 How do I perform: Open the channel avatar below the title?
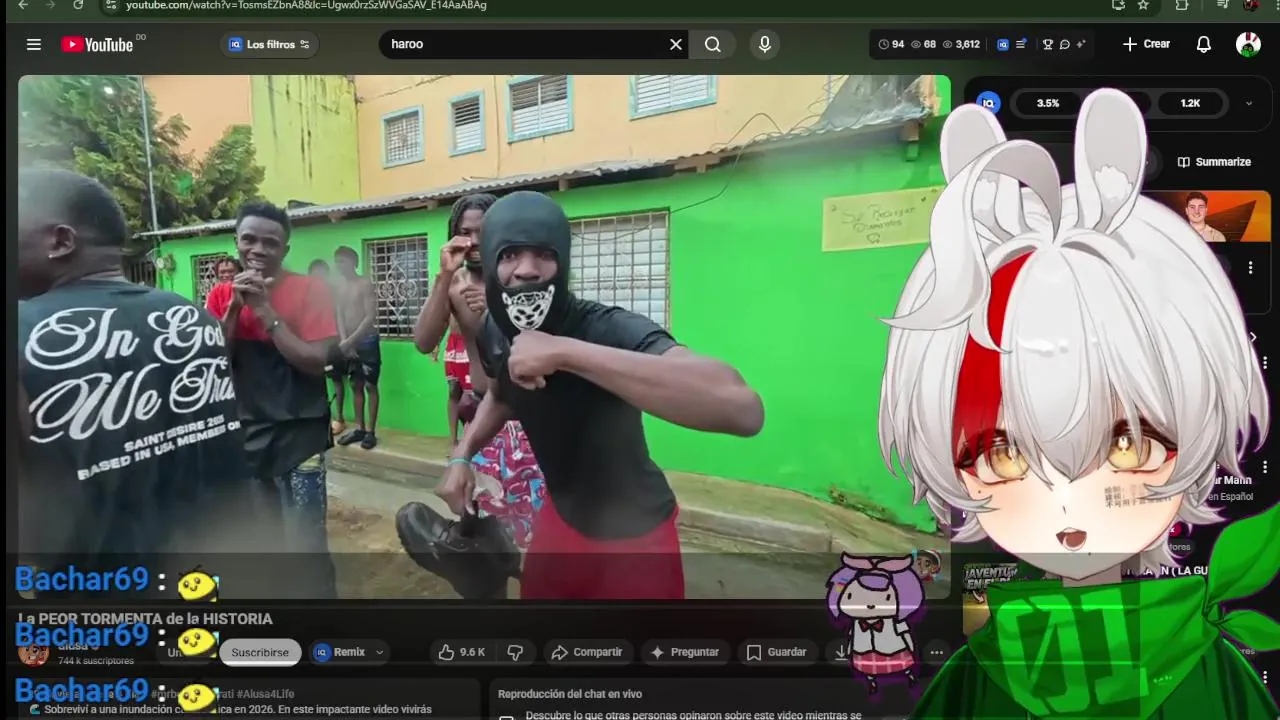pyautogui.click(x=33, y=652)
